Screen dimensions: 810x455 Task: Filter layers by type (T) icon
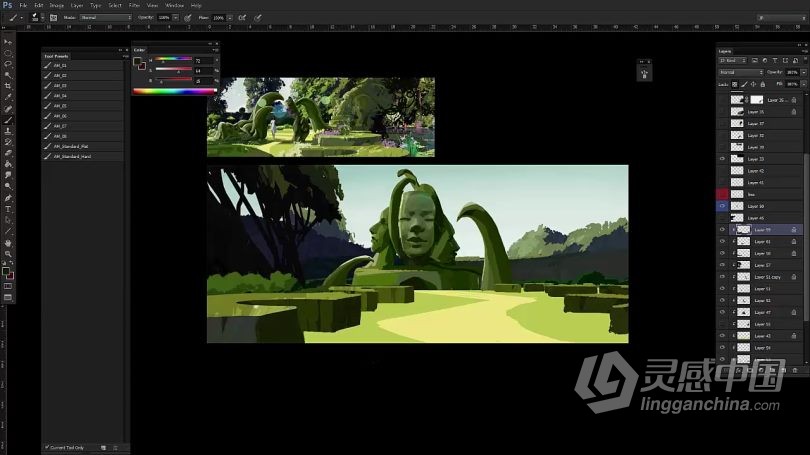pyautogui.click(x=775, y=60)
